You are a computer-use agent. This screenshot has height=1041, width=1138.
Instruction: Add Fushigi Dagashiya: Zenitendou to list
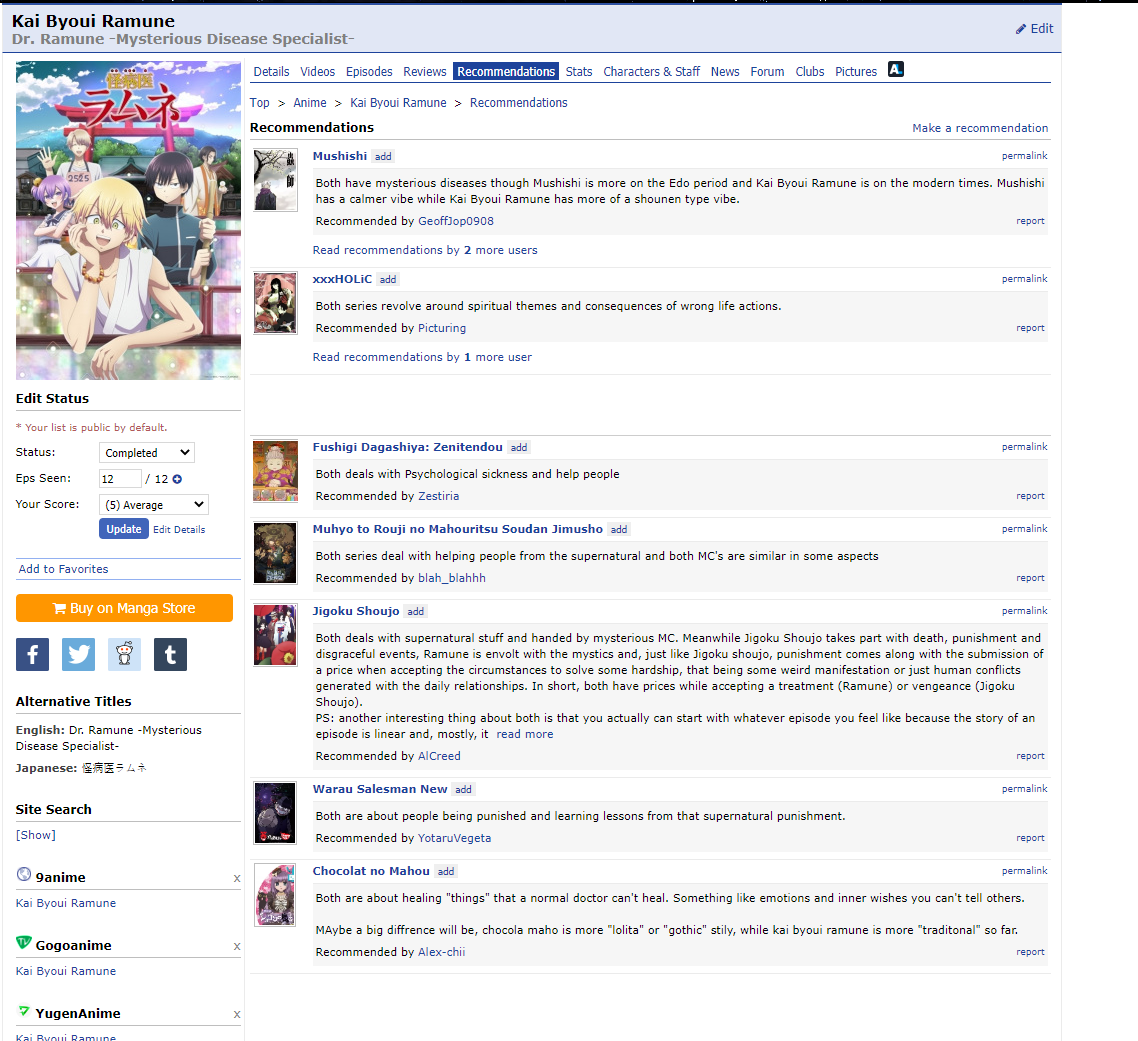[x=519, y=448]
